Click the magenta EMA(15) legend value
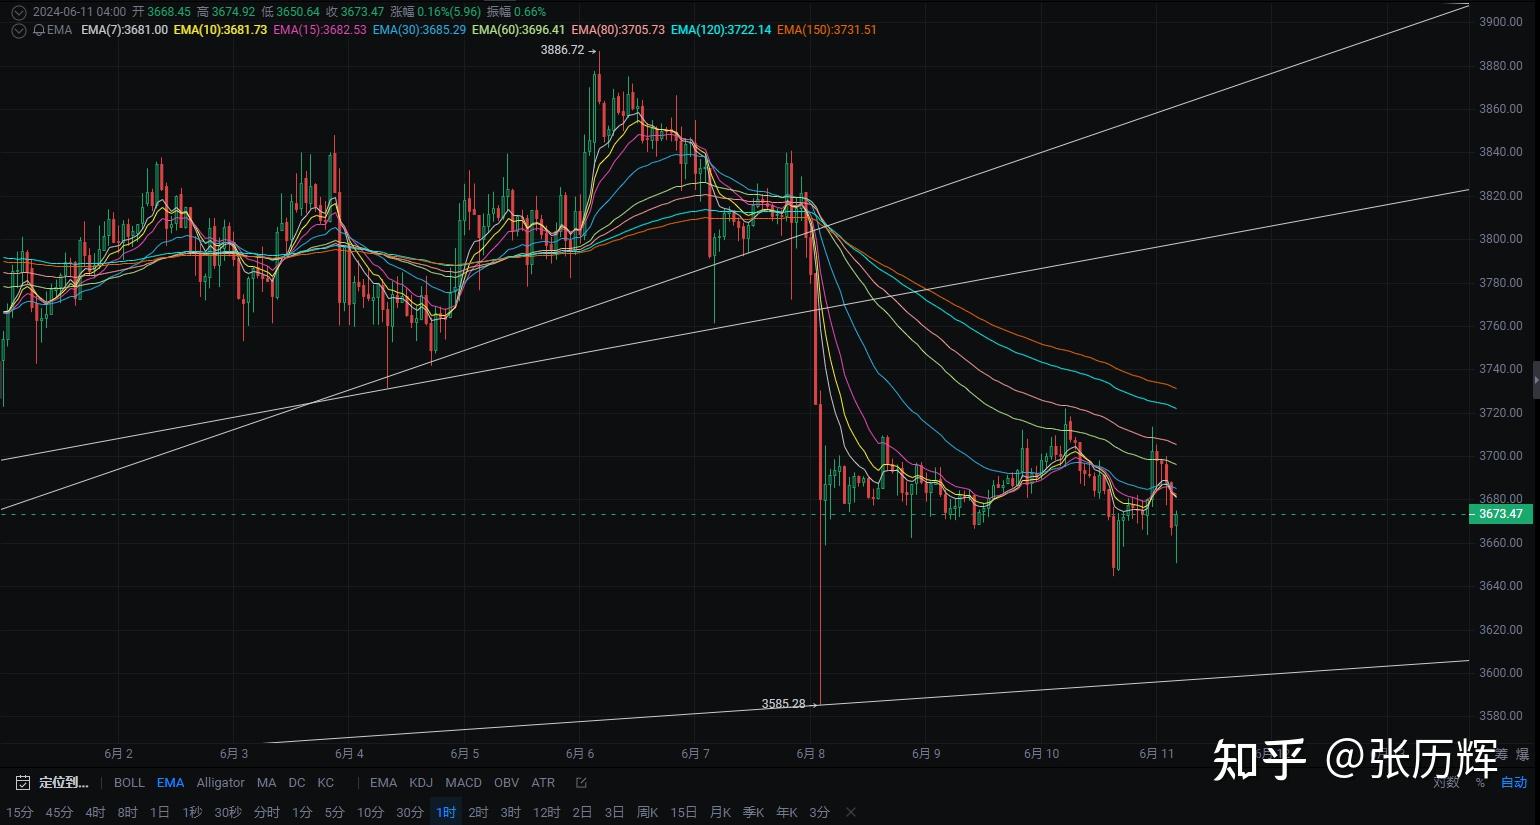 [x=320, y=30]
